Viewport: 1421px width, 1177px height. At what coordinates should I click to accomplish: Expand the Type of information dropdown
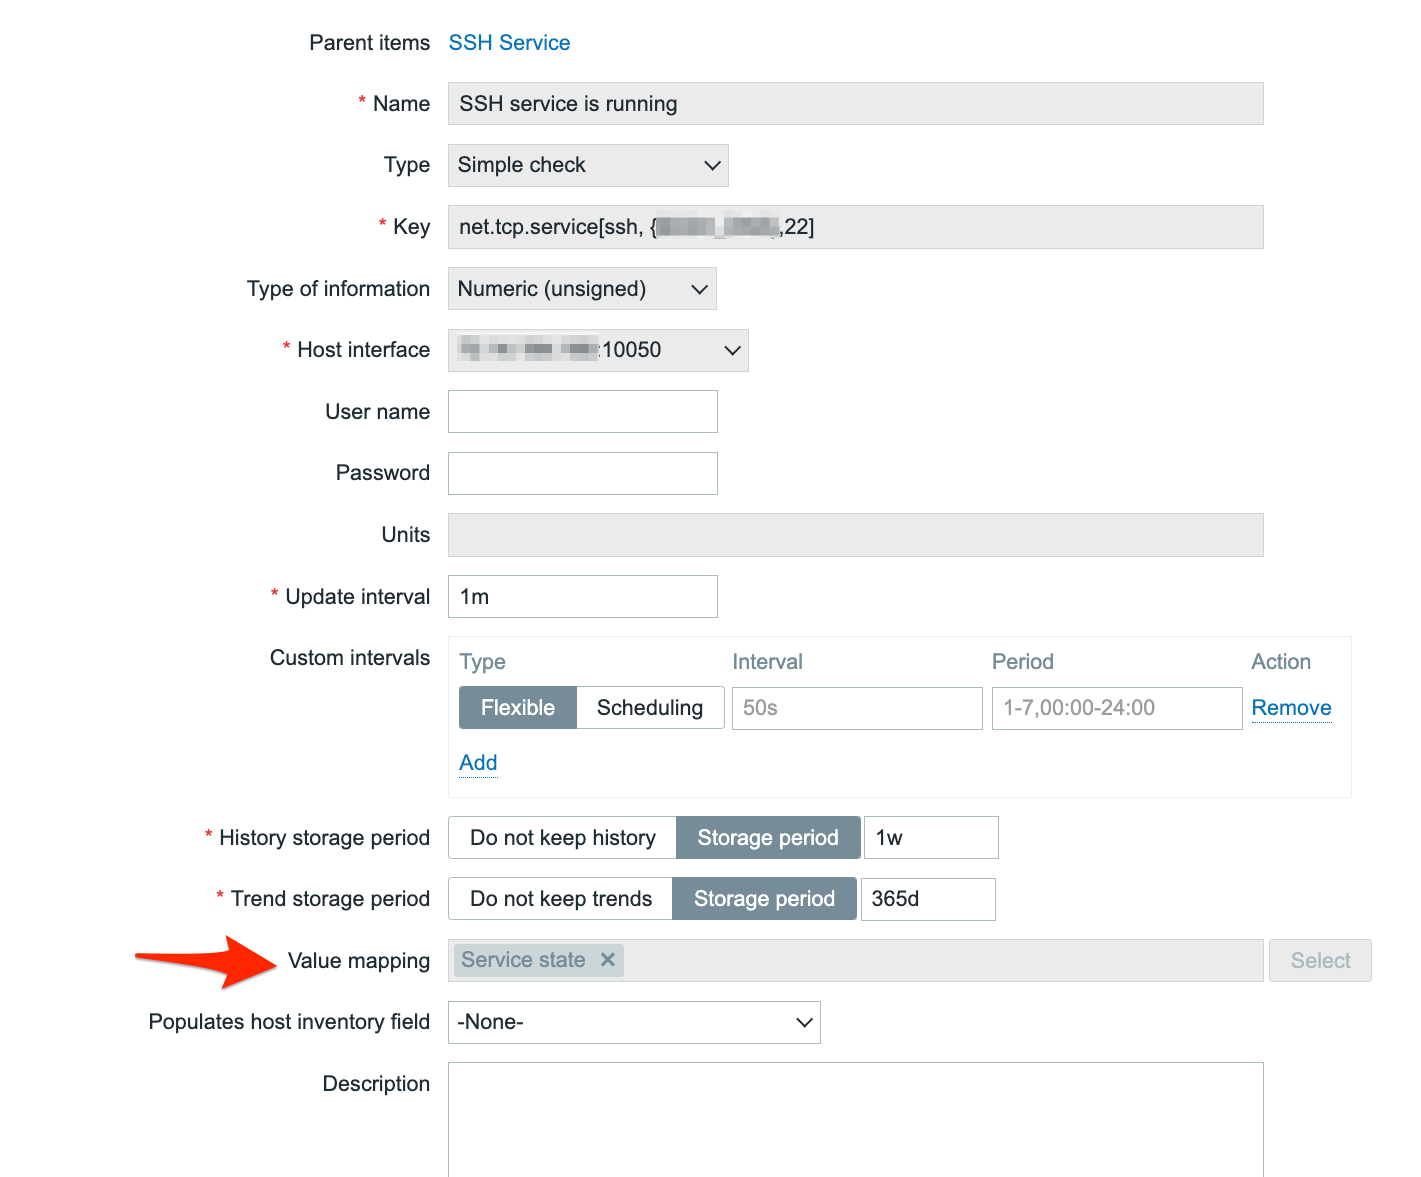(x=582, y=289)
